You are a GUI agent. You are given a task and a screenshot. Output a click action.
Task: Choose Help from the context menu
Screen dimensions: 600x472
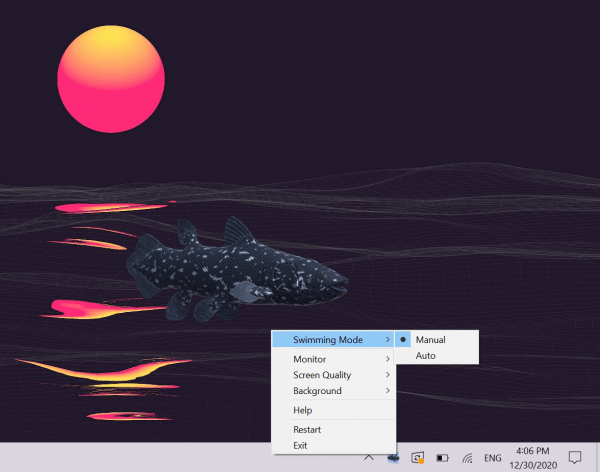[x=333, y=410]
